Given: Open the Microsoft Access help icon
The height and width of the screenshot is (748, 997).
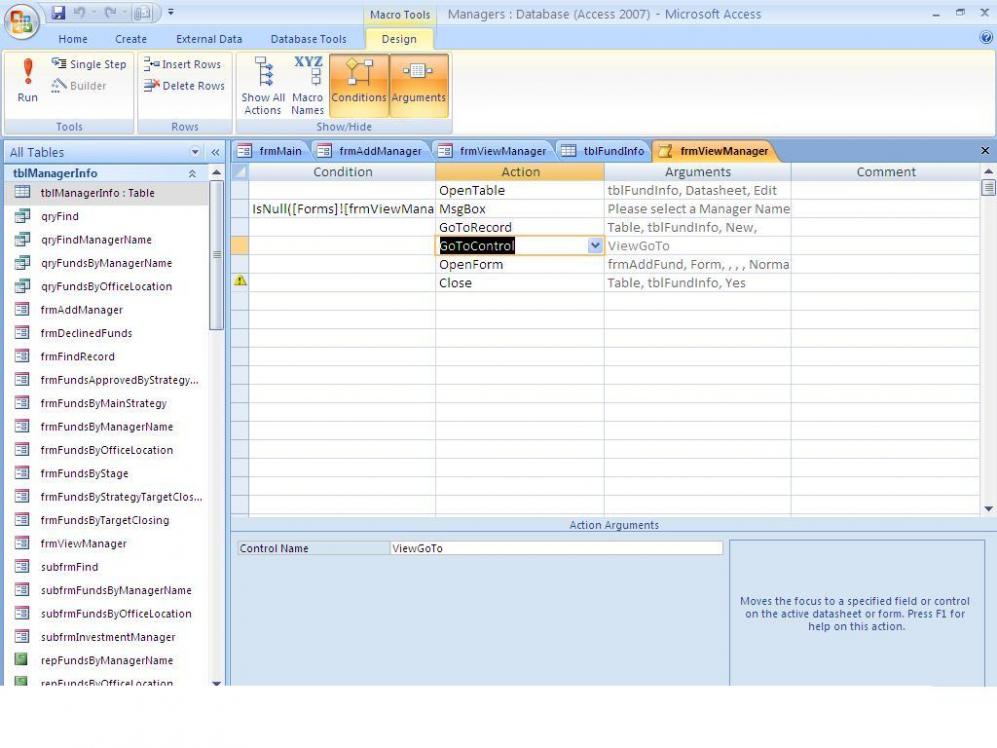Looking at the screenshot, I should click(x=986, y=38).
